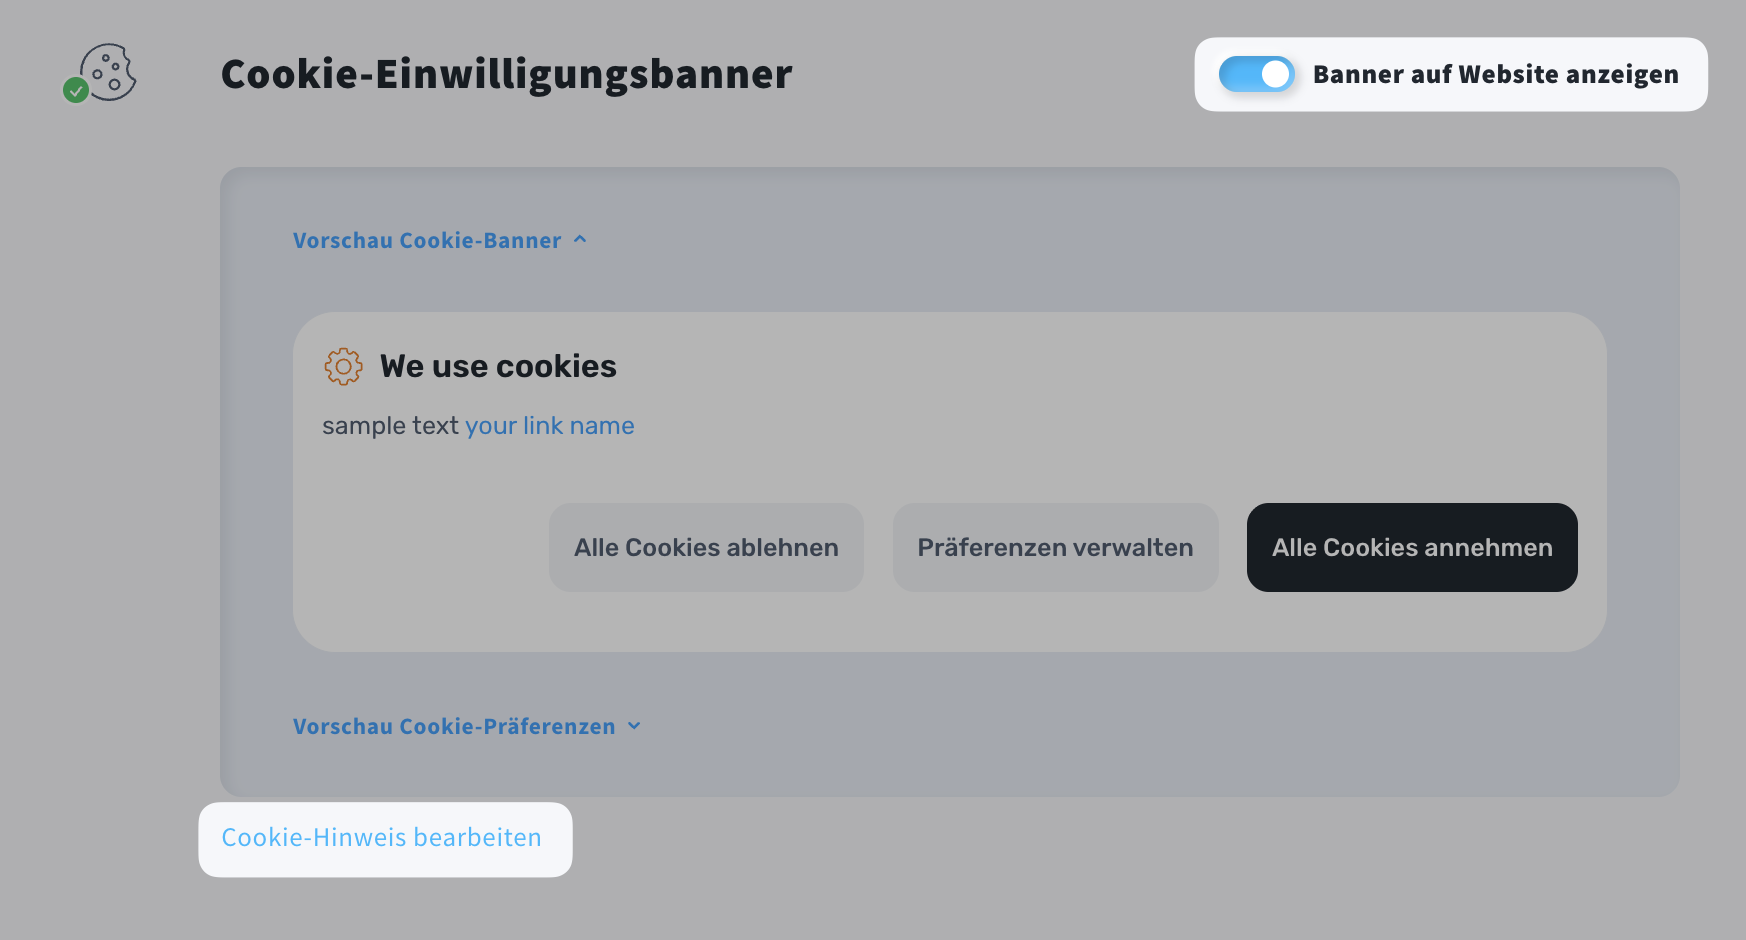Open the Cookie-Hinweis bearbeiten link
This screenshot has width=1746, height=940.
click(381, 838)
